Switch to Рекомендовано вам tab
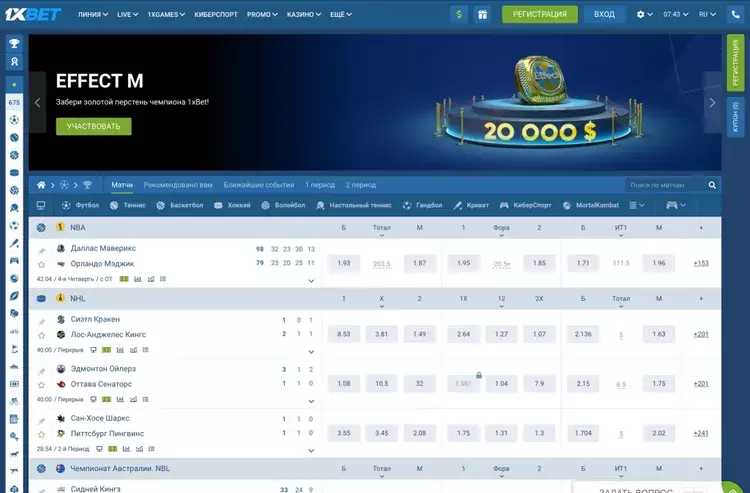Image resolution: width=750 pixels, height=493 pixels. (178, 185)
